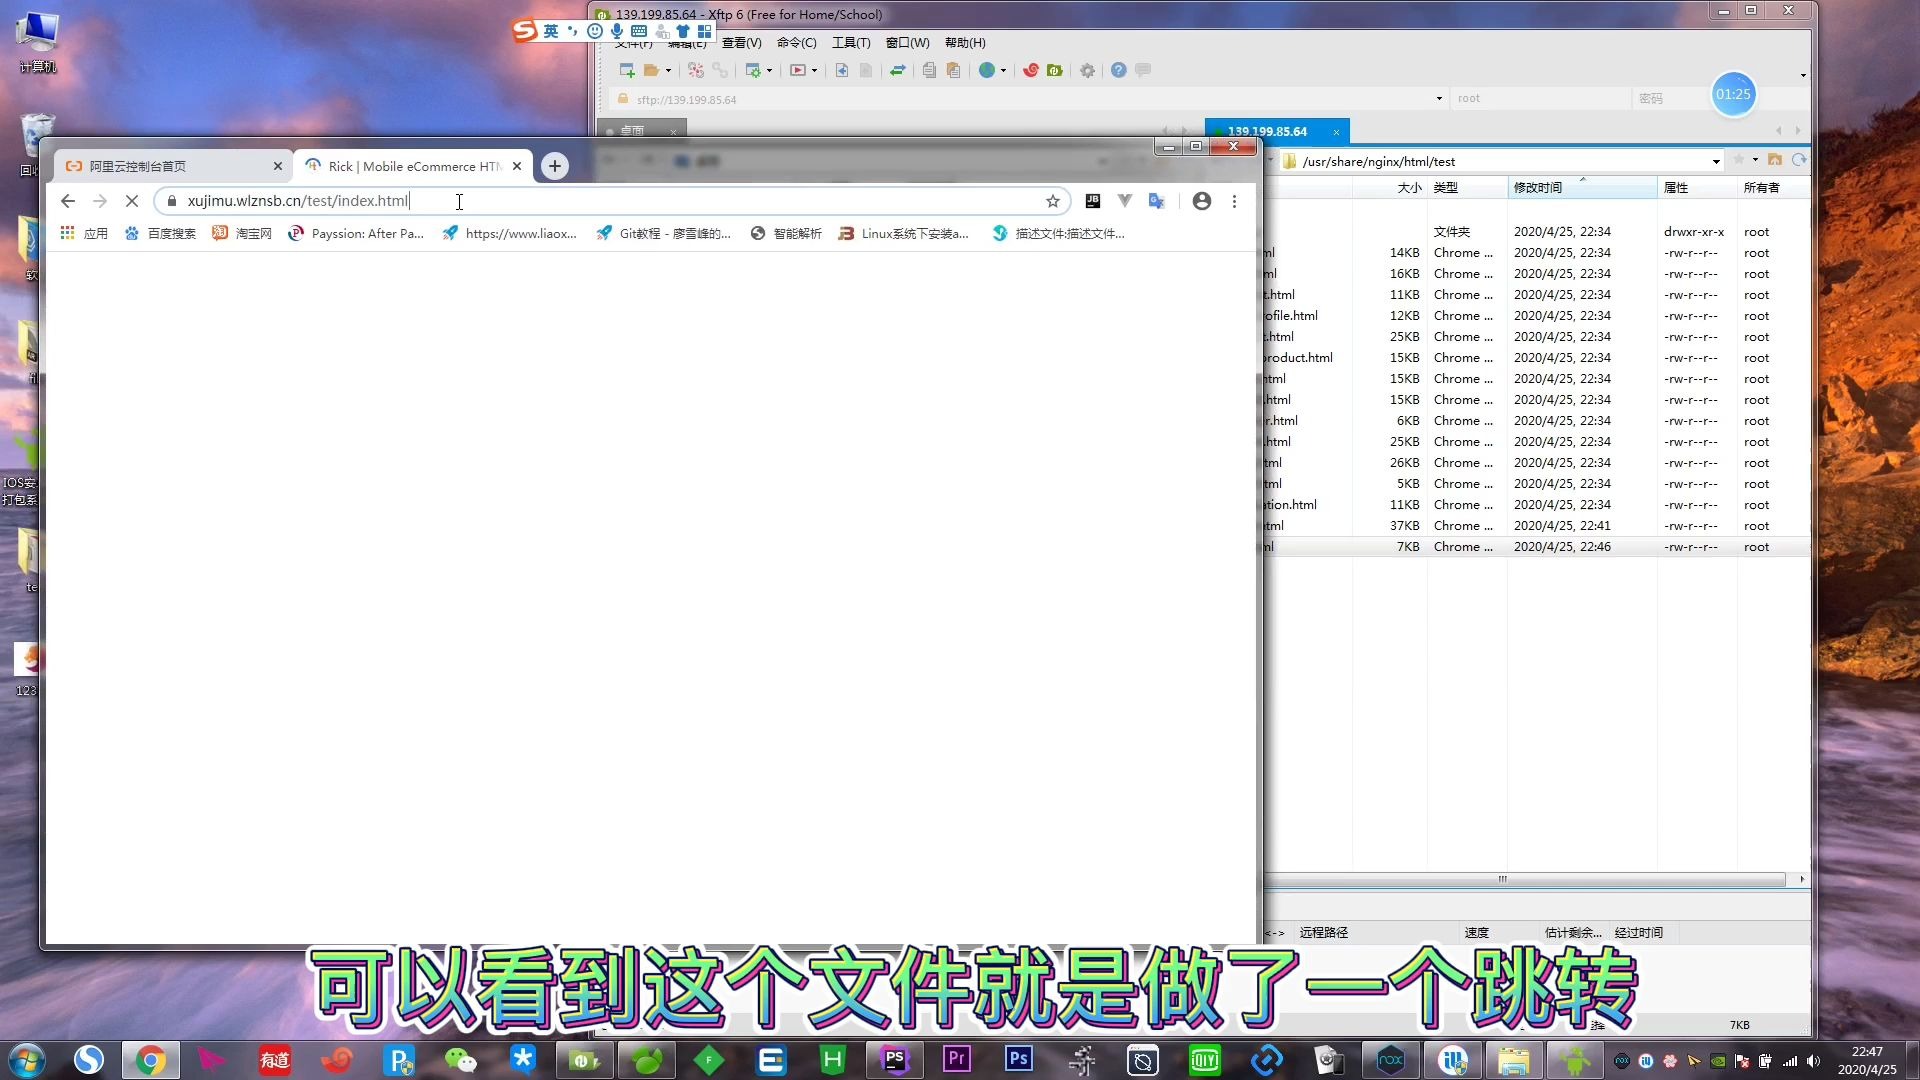
Task: Open the 工具(T) menu
Action: 850,42
